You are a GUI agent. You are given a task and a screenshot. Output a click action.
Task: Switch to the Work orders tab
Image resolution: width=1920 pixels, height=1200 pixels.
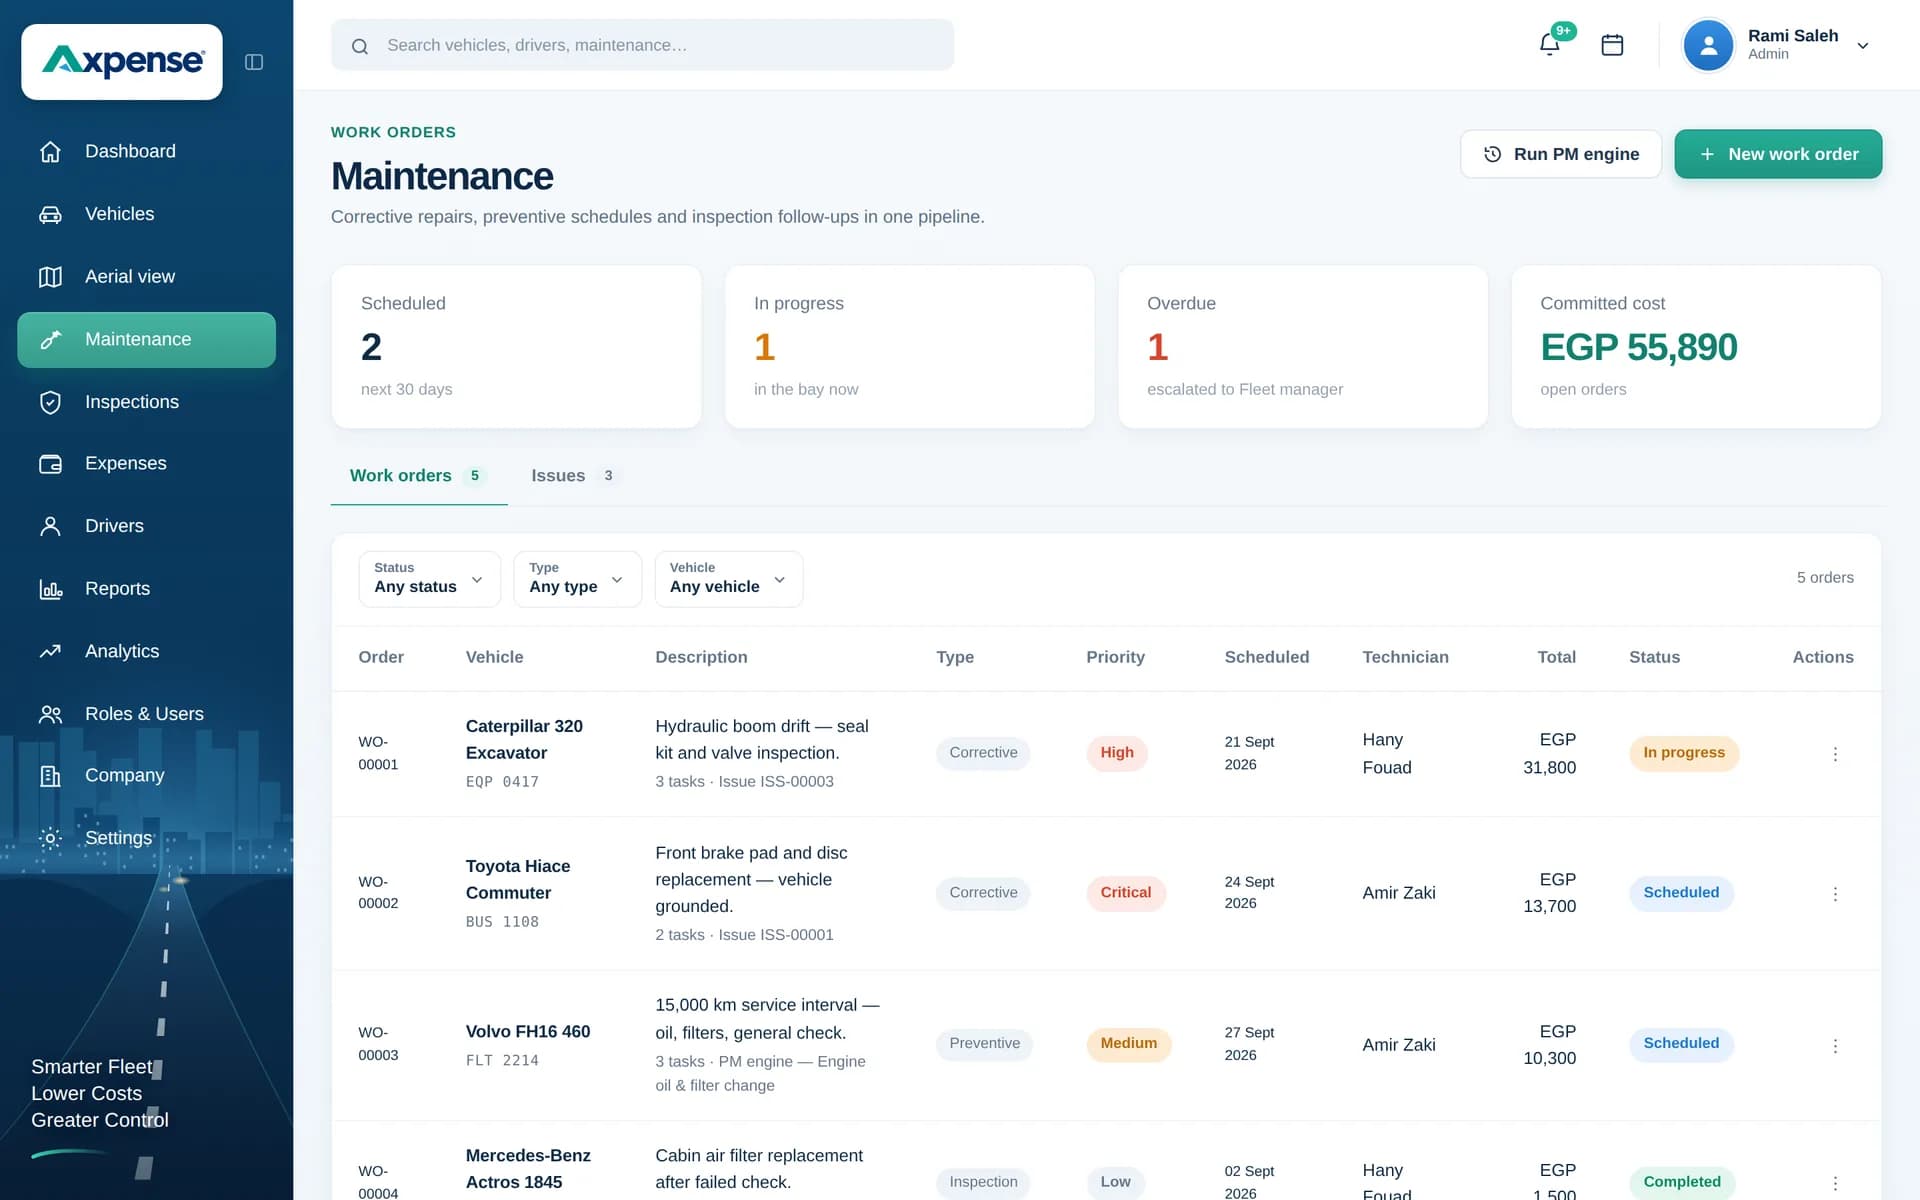pyautogui.click(x=419, y=476)
